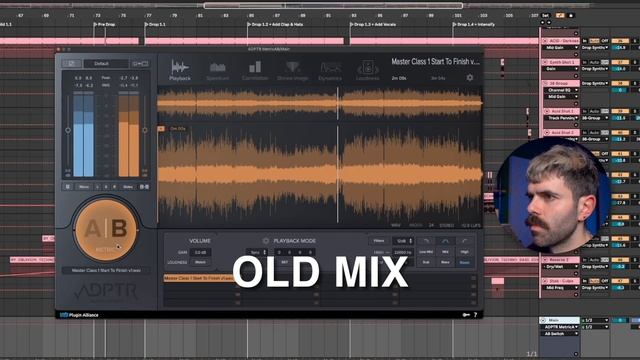Open MetricAB settings gear
The height and width of the screenshot is (360, 640).
coord(470,77)
